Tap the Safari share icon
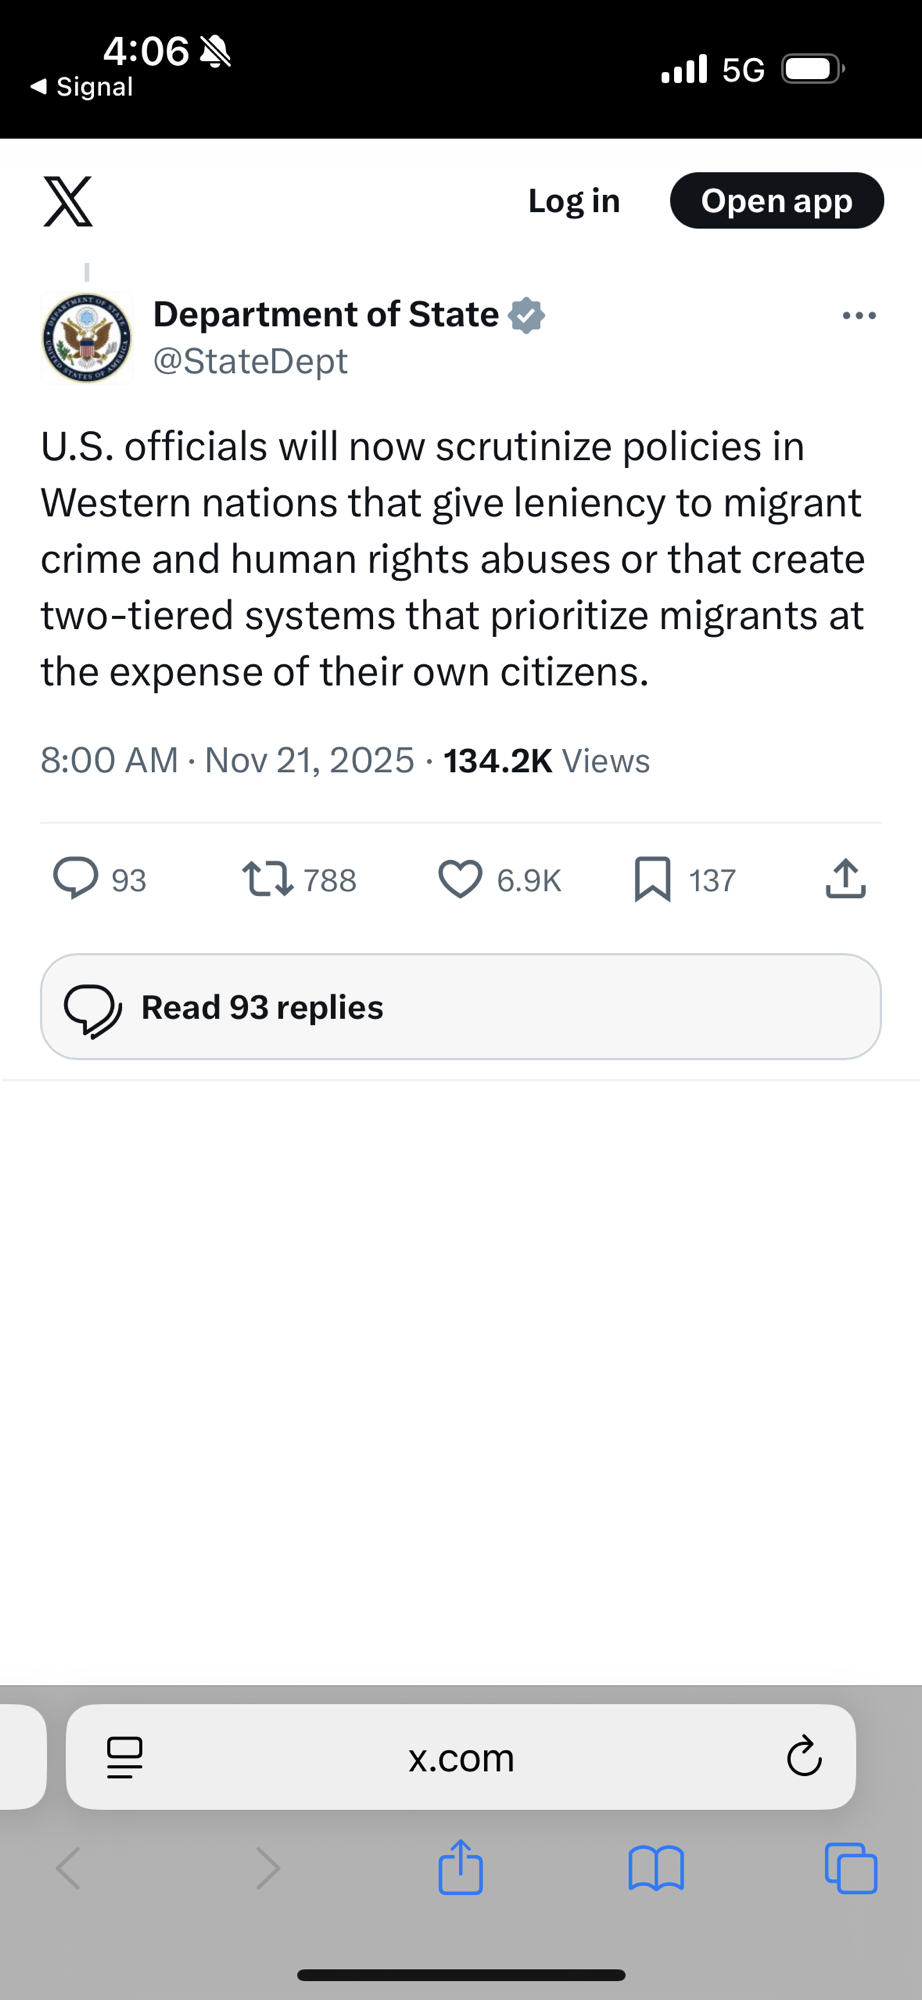Screen dimensions: 922x2000 coord(461,1867)
